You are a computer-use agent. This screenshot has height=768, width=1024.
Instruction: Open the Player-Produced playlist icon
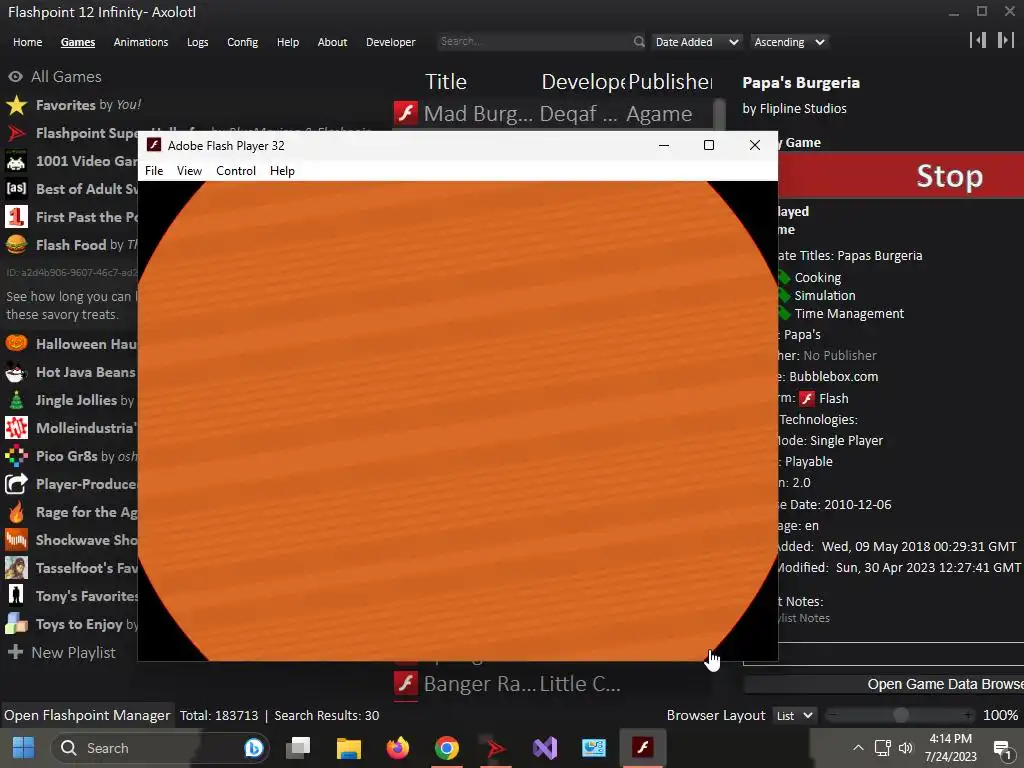(x=16, y=484)
